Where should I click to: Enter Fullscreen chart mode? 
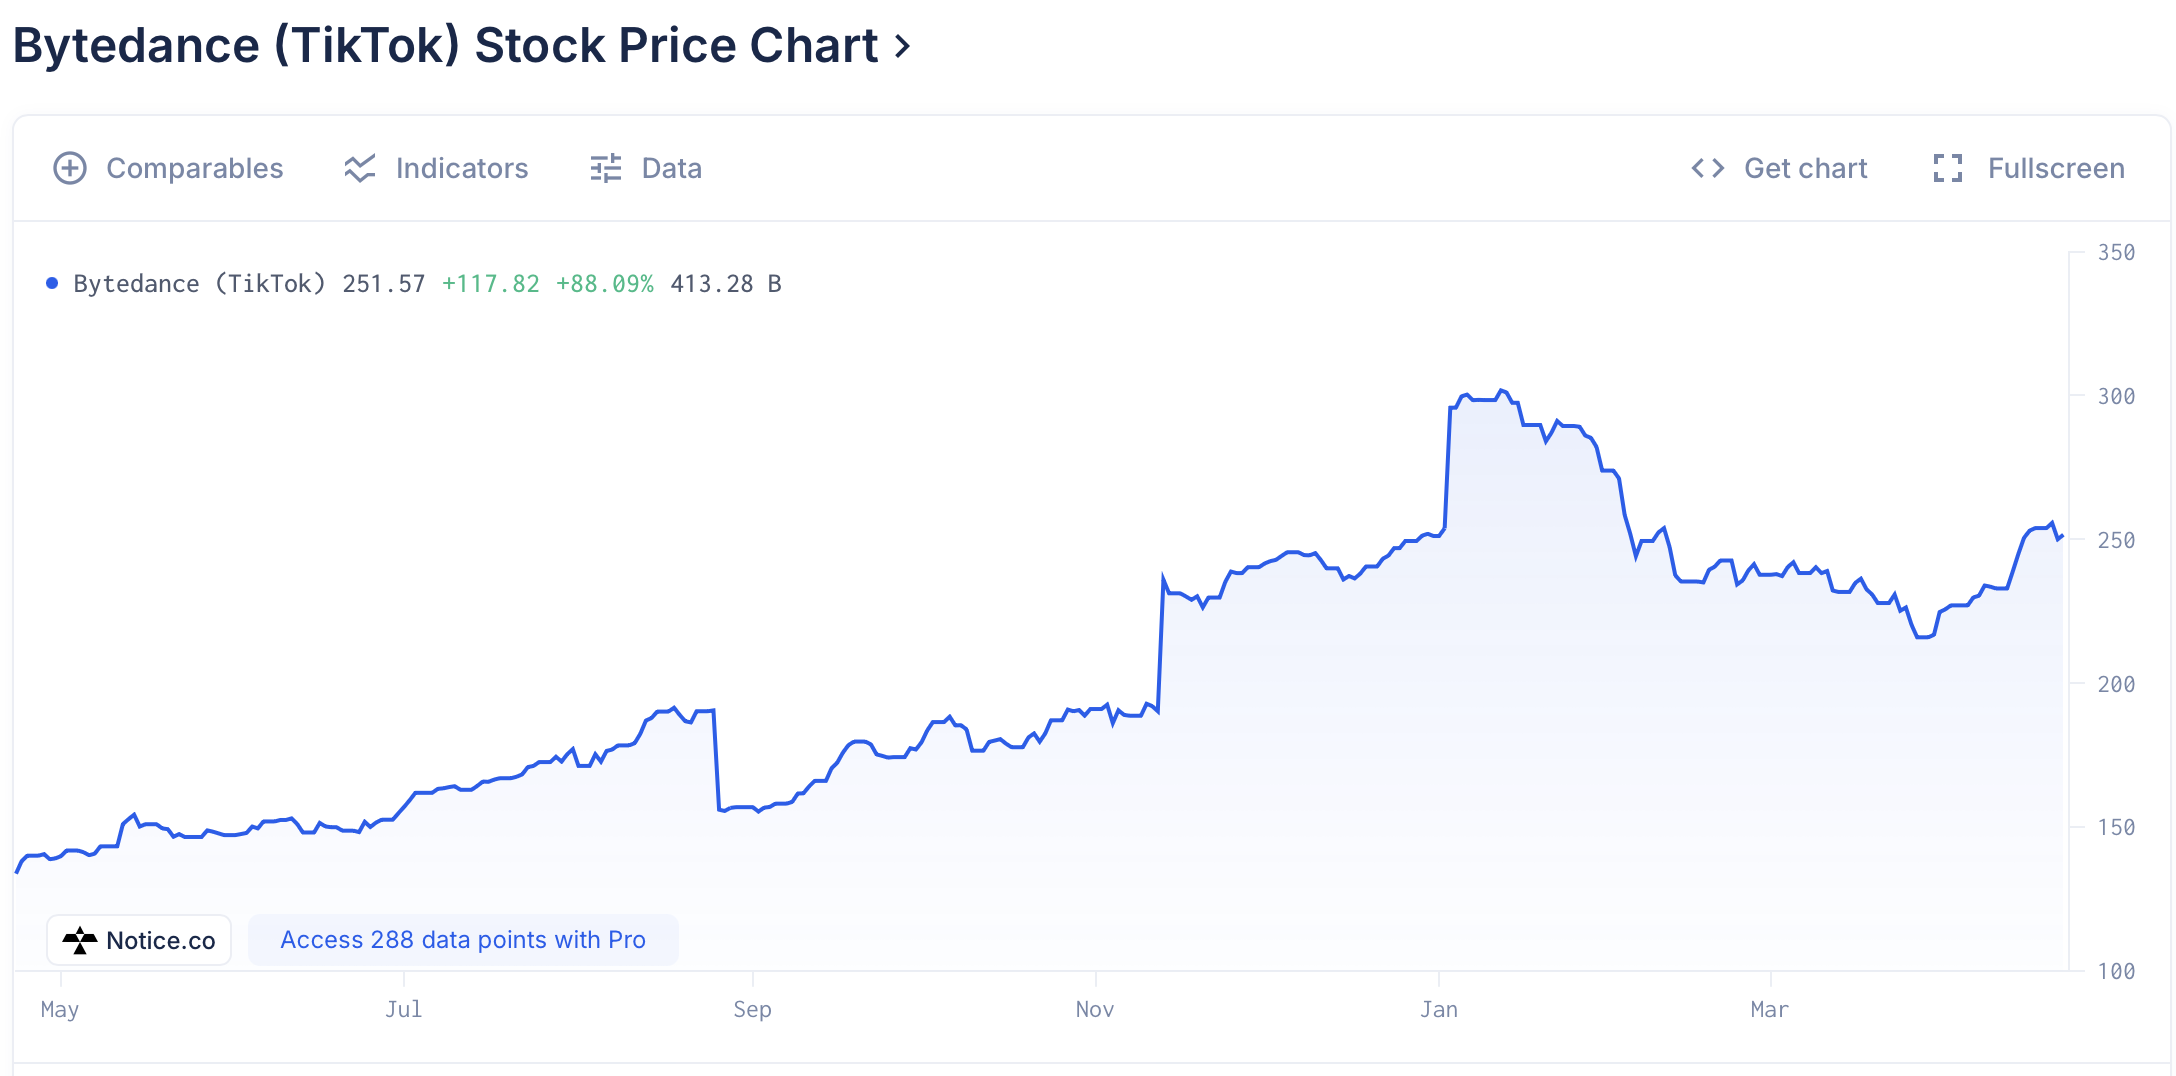[2055, 168]
